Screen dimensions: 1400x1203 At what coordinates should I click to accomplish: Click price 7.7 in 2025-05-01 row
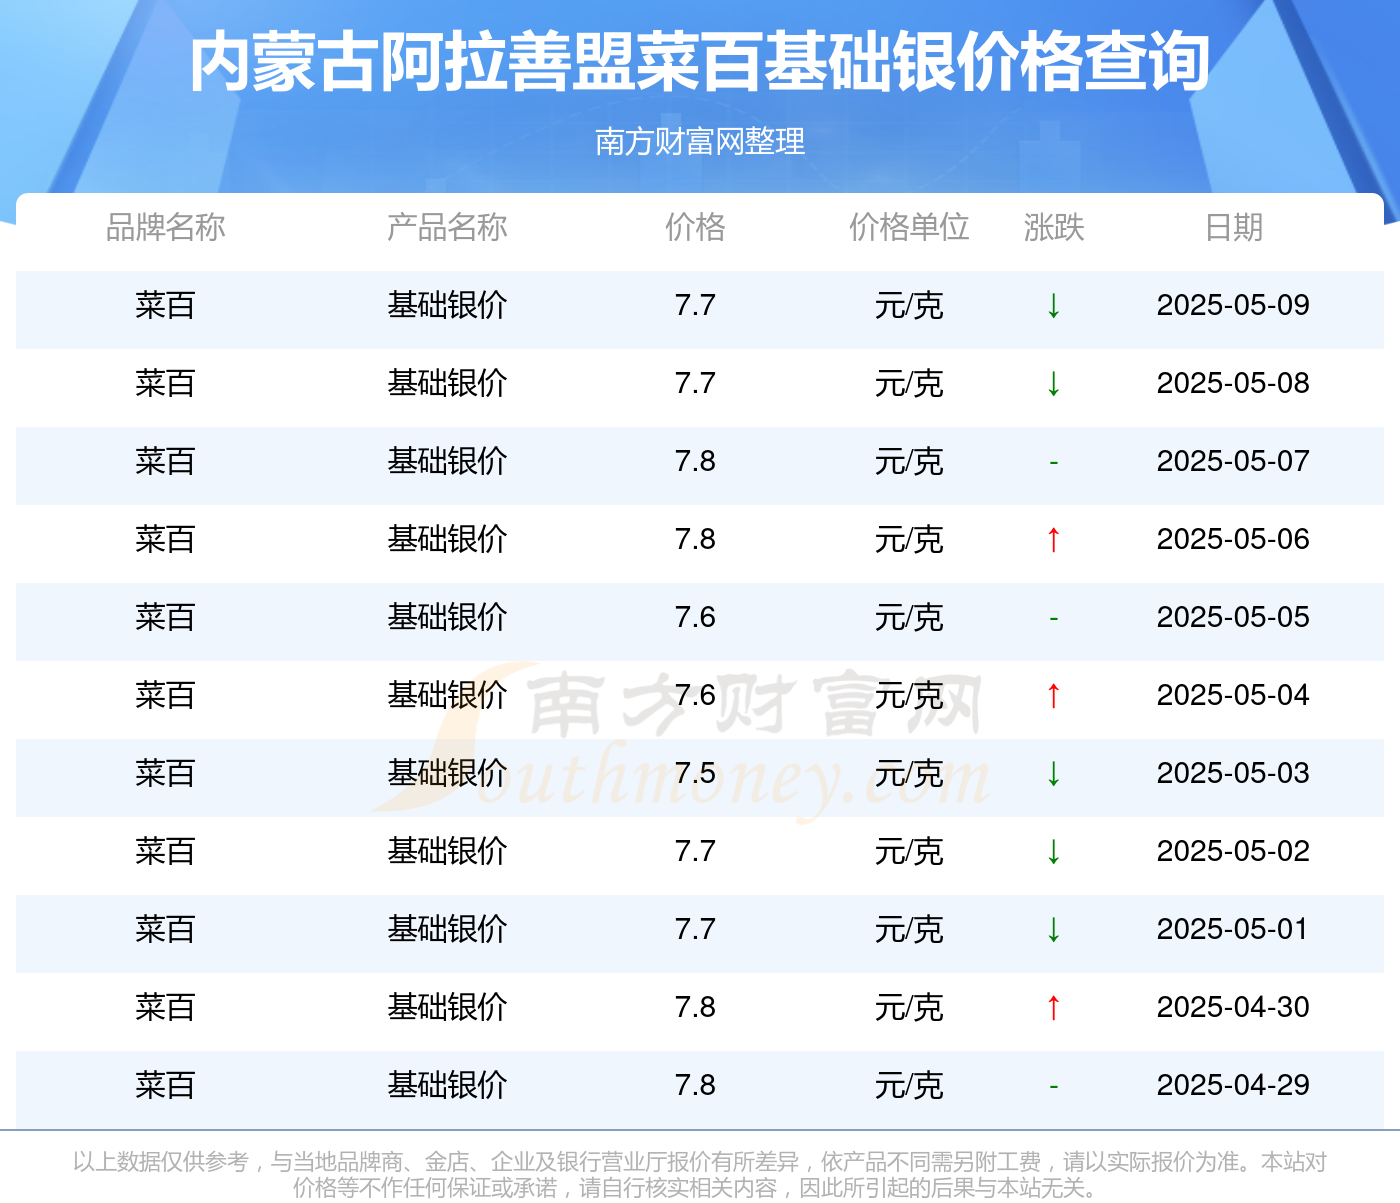pos(695,929)
